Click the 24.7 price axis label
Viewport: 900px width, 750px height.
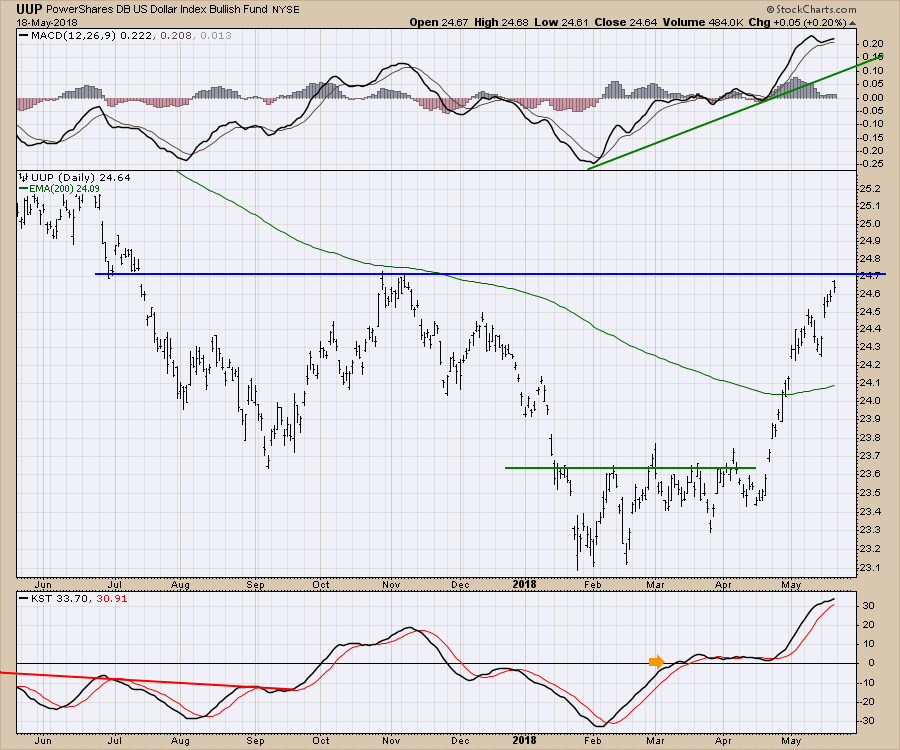click(870, 275)
